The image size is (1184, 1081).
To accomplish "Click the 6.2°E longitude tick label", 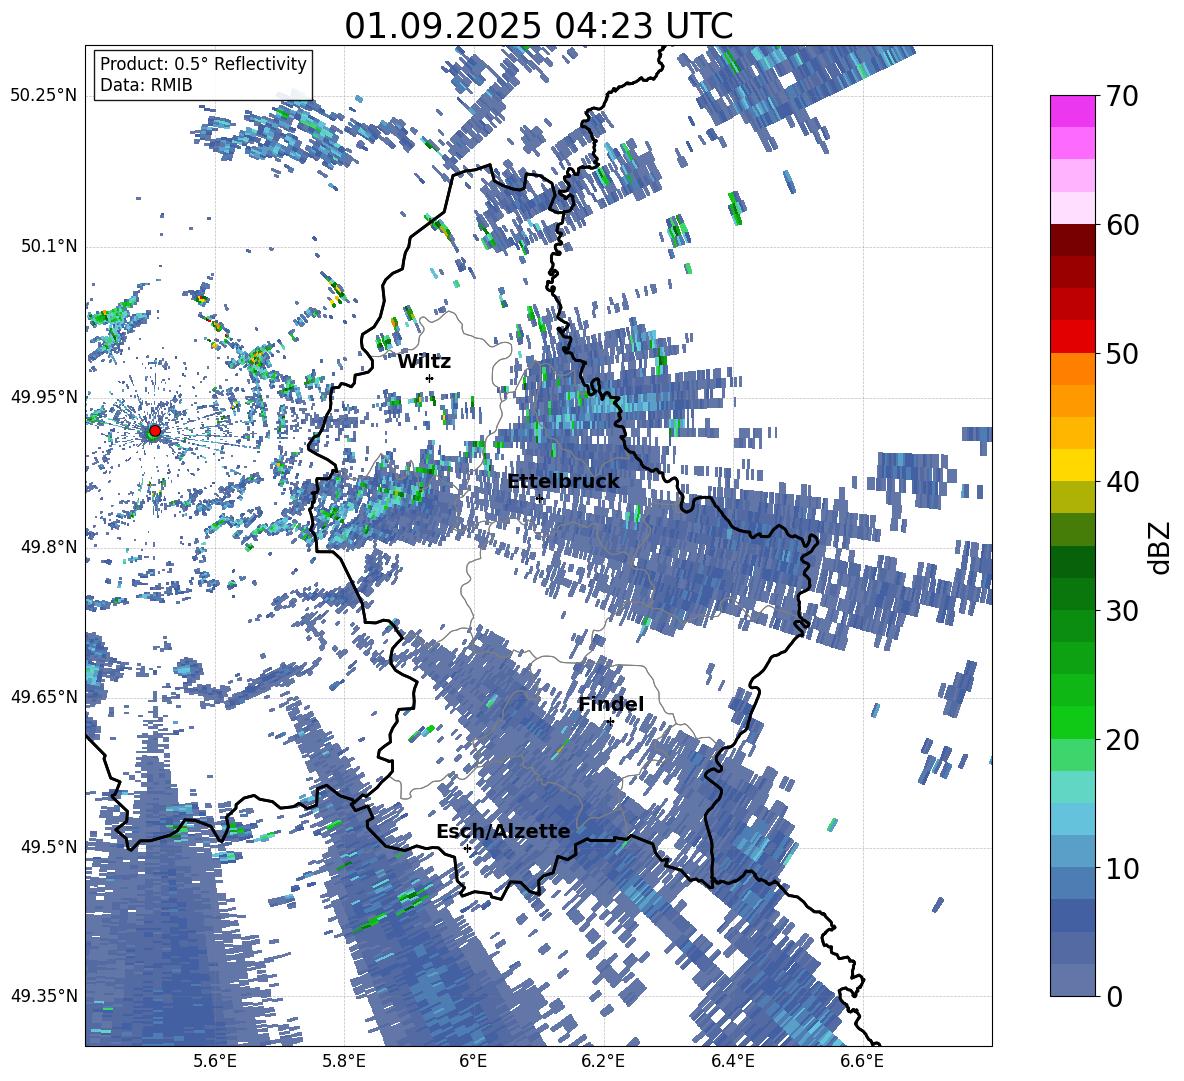I will point(603,1061).
